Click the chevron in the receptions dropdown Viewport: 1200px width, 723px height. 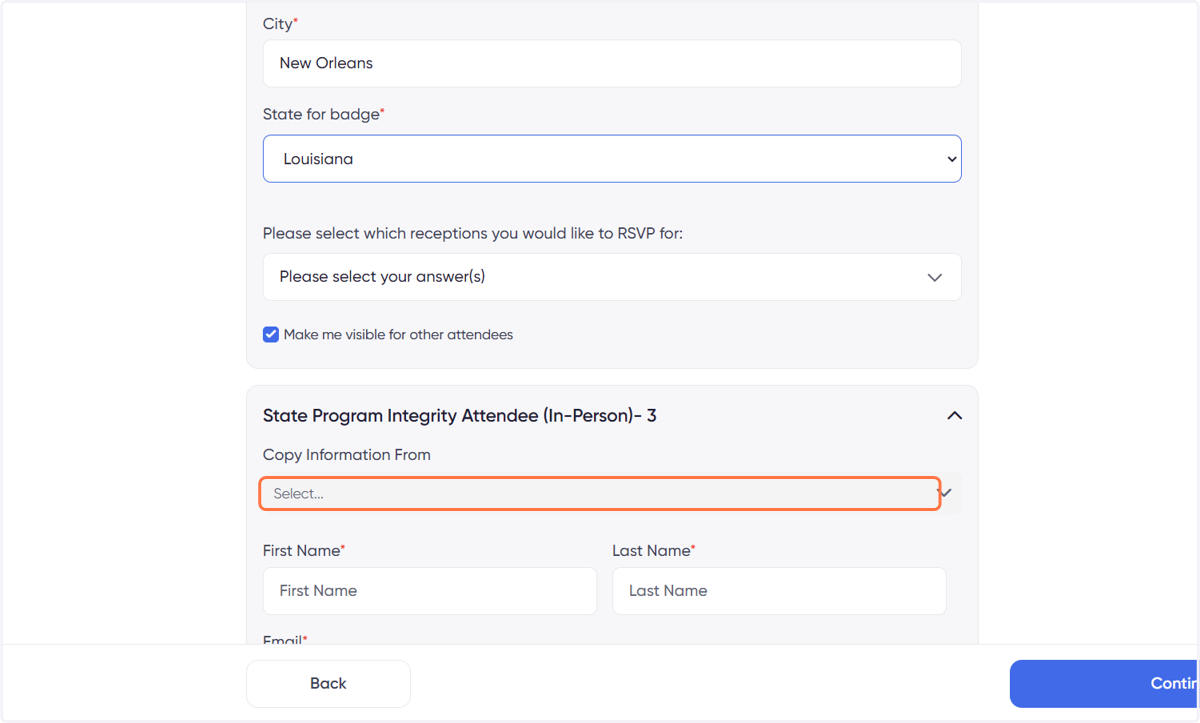pyautogui.click(x=935, y=277)
